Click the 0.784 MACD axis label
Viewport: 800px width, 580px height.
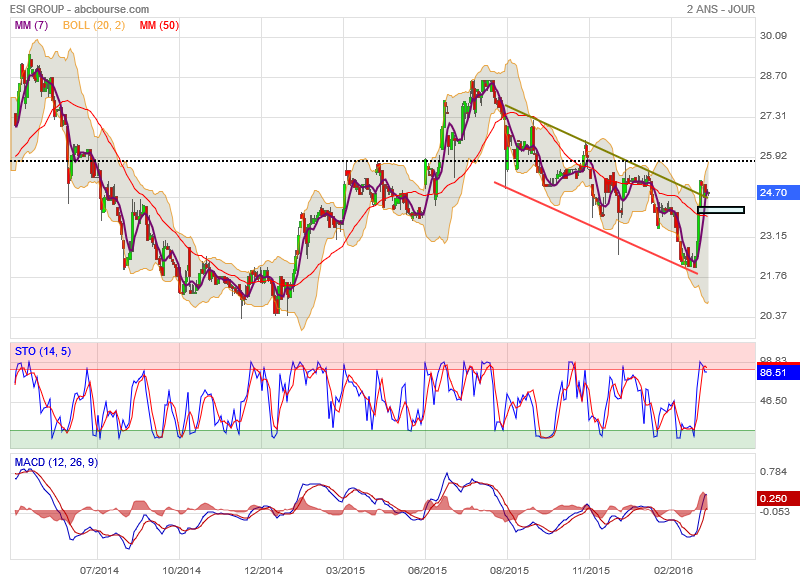click(773, 471)
